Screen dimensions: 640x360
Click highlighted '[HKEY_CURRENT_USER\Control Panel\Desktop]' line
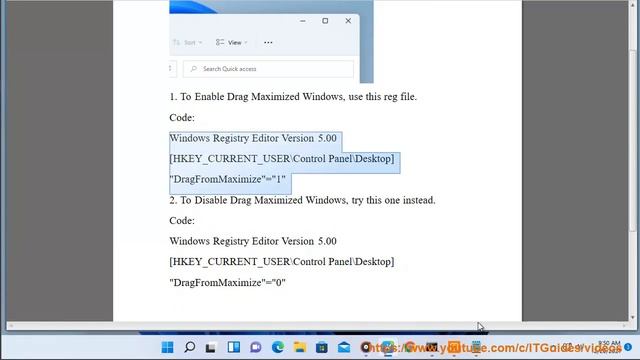[x=282, y=159]
